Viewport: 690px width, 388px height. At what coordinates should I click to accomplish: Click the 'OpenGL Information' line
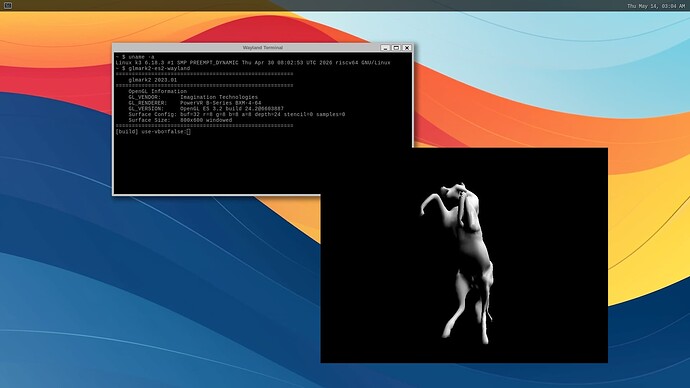click(158, 92)
